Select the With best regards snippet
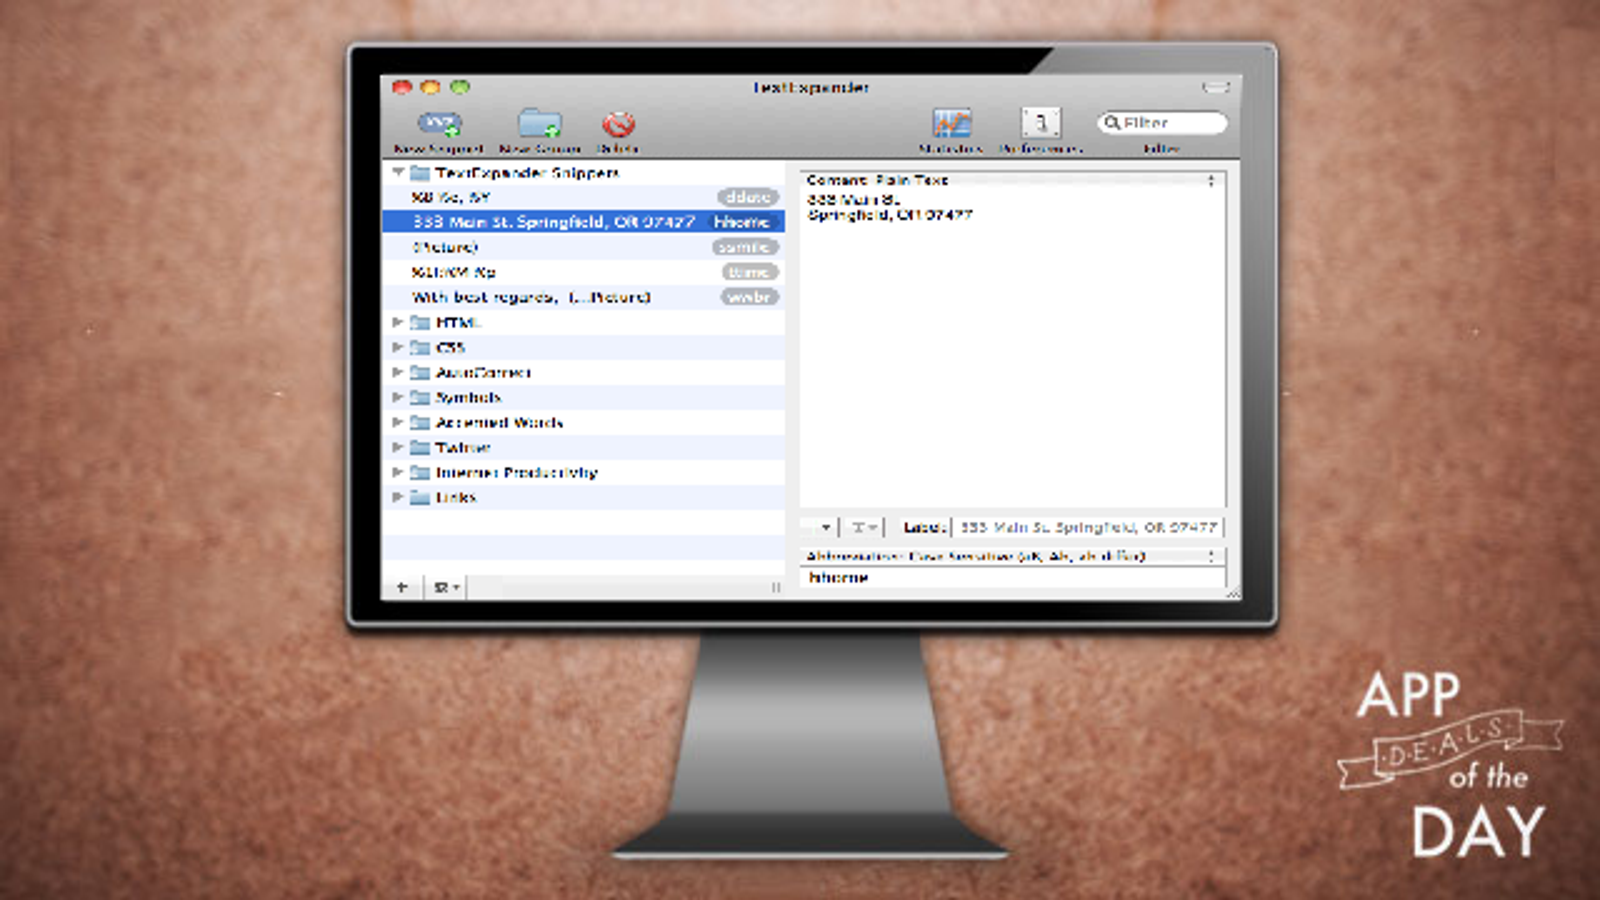 (x=583, y=297)
